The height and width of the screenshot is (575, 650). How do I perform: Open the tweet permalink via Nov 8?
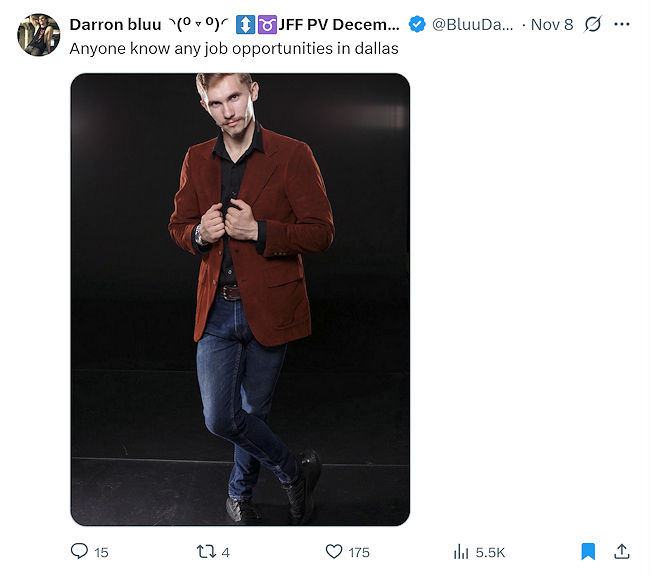click(551, 24)
